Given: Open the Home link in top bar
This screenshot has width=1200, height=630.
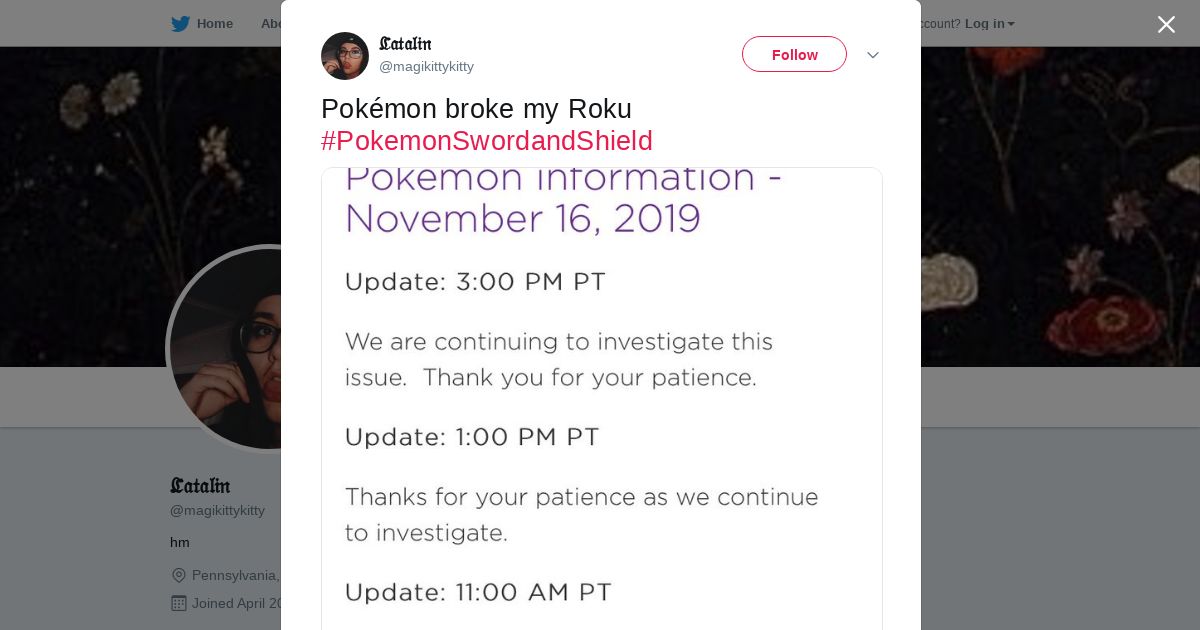Looking at the screenshot, I should click(214, 24).
